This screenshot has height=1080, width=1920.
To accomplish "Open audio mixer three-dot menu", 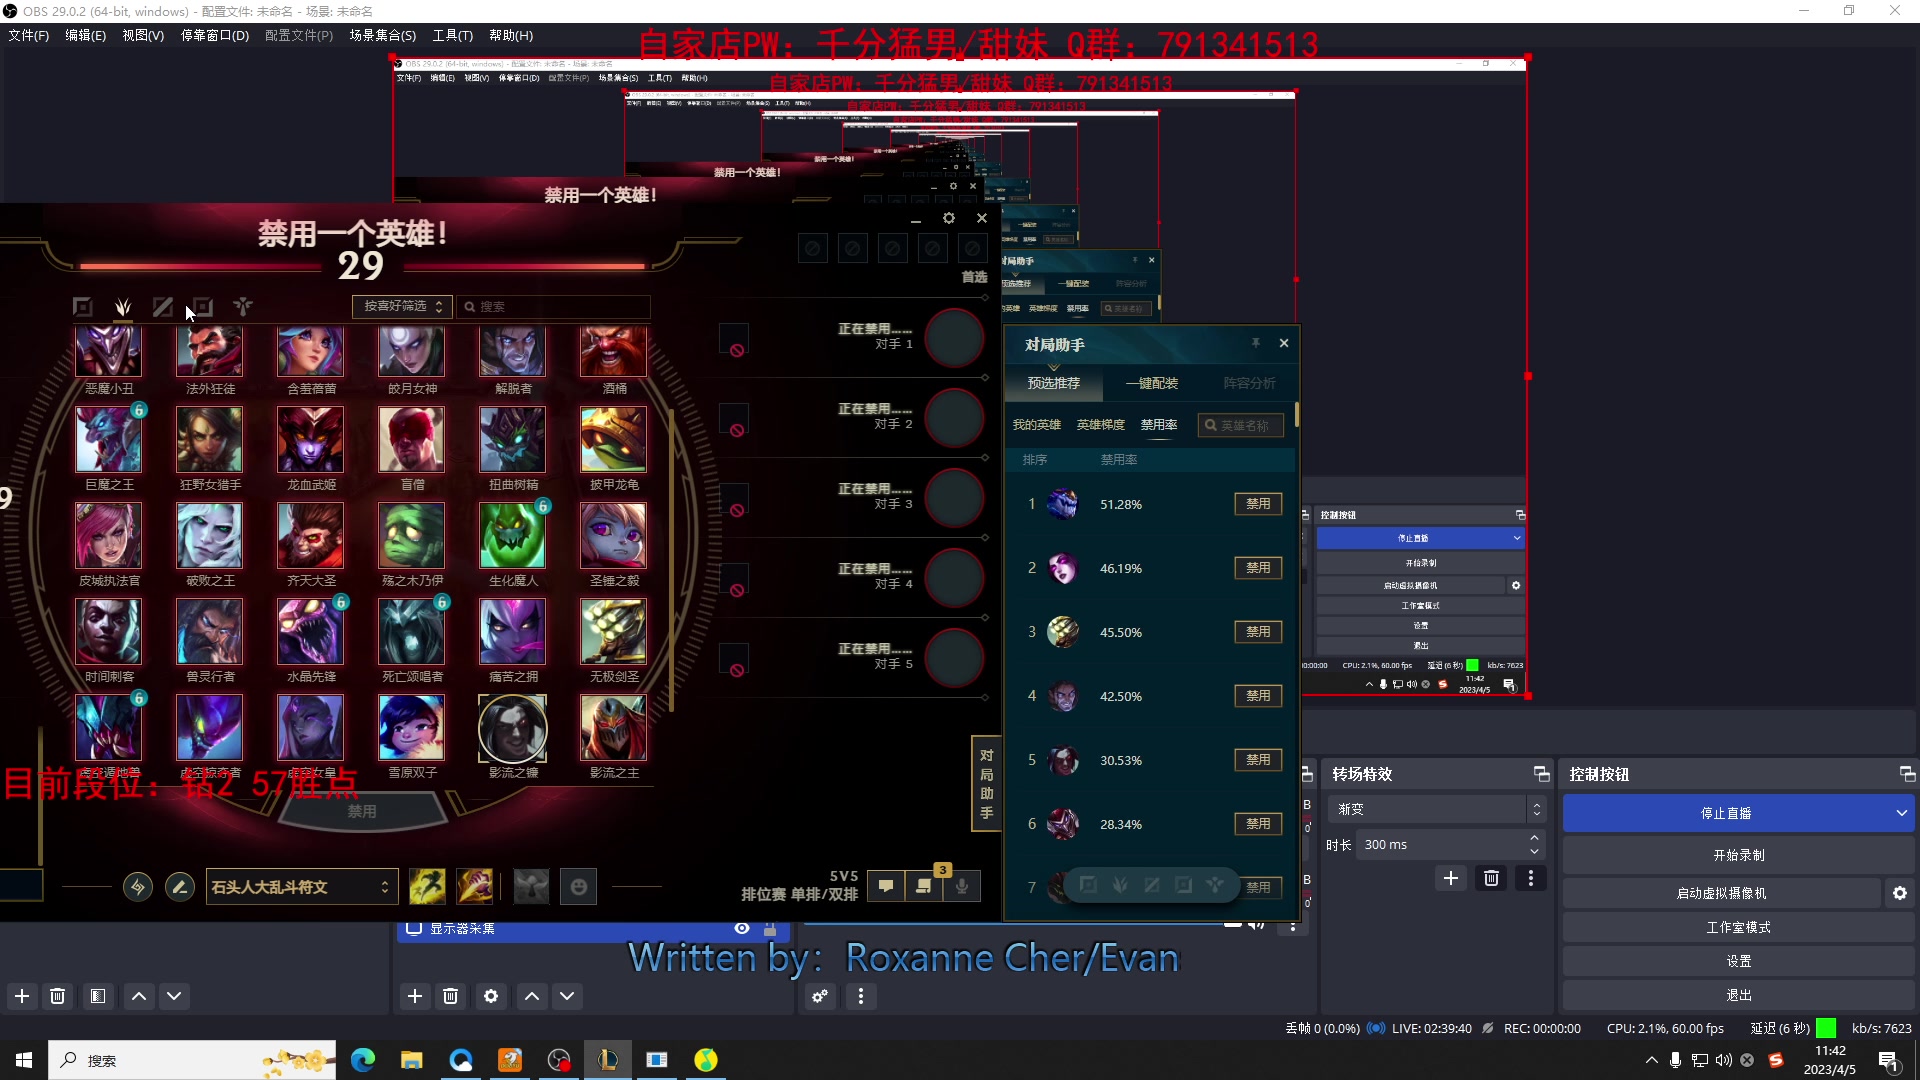I will click(861, 996).
